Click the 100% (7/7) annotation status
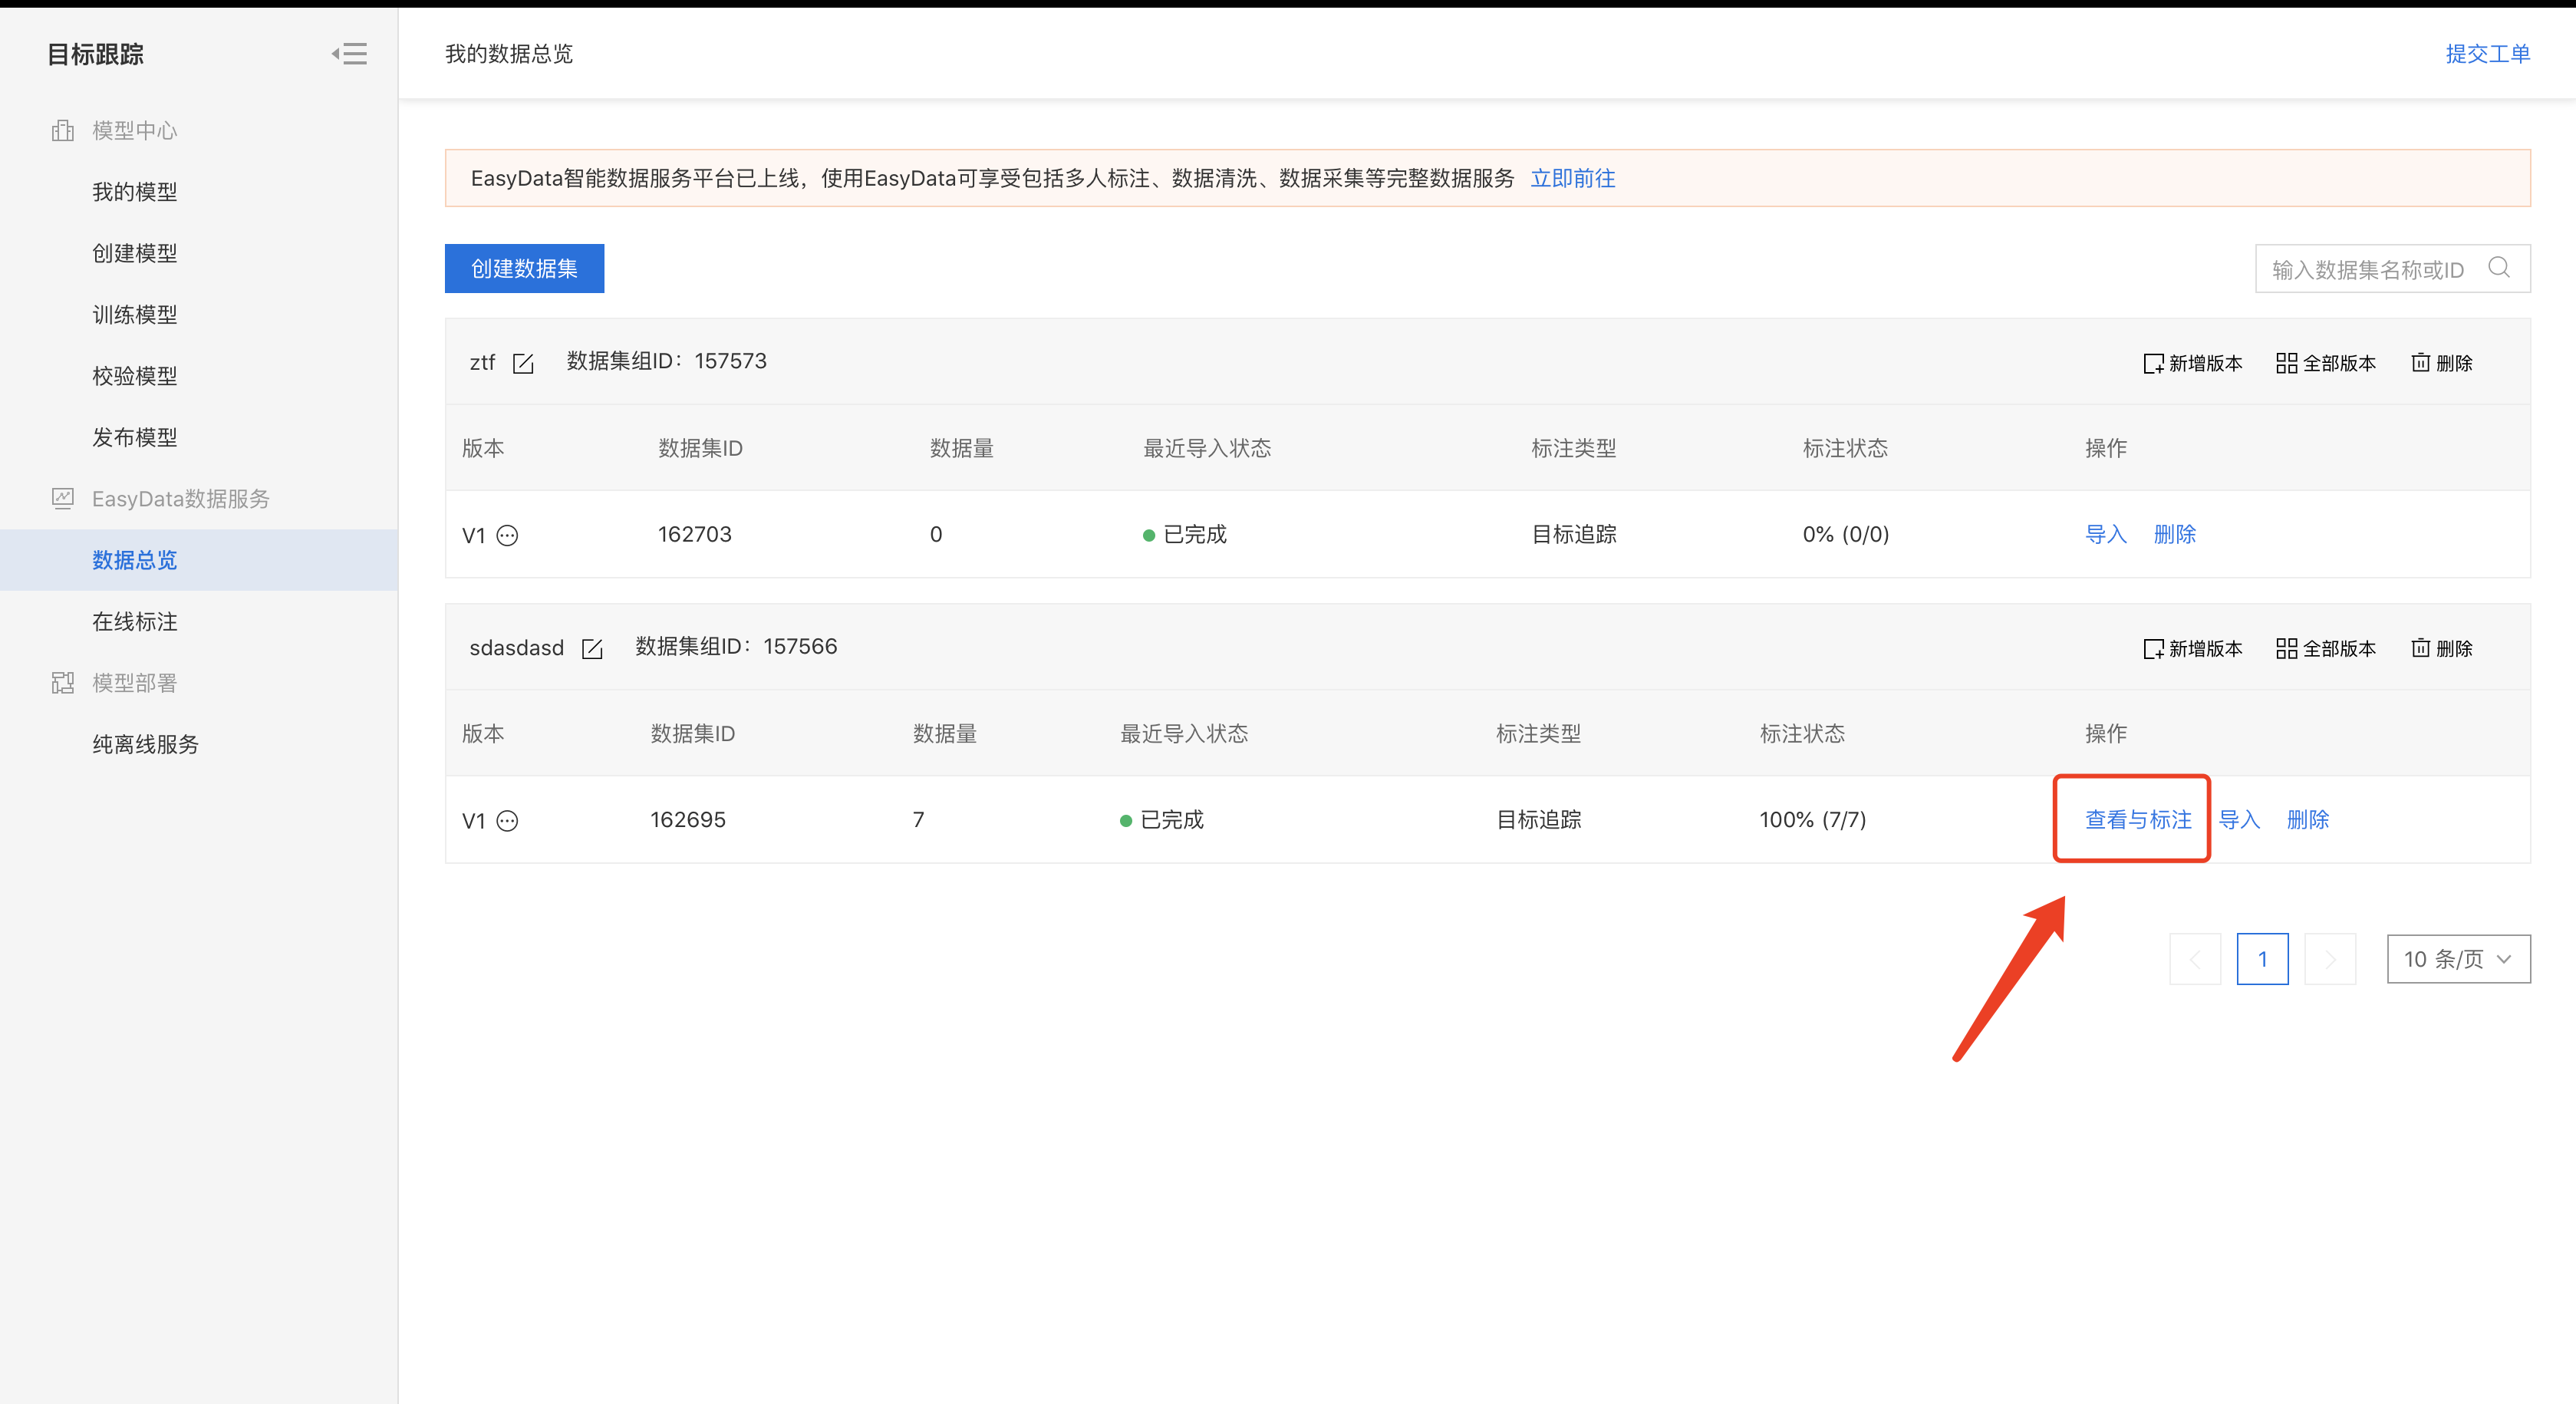This screenshot has width=2576, height=1404. click(x=1812, y=820)
